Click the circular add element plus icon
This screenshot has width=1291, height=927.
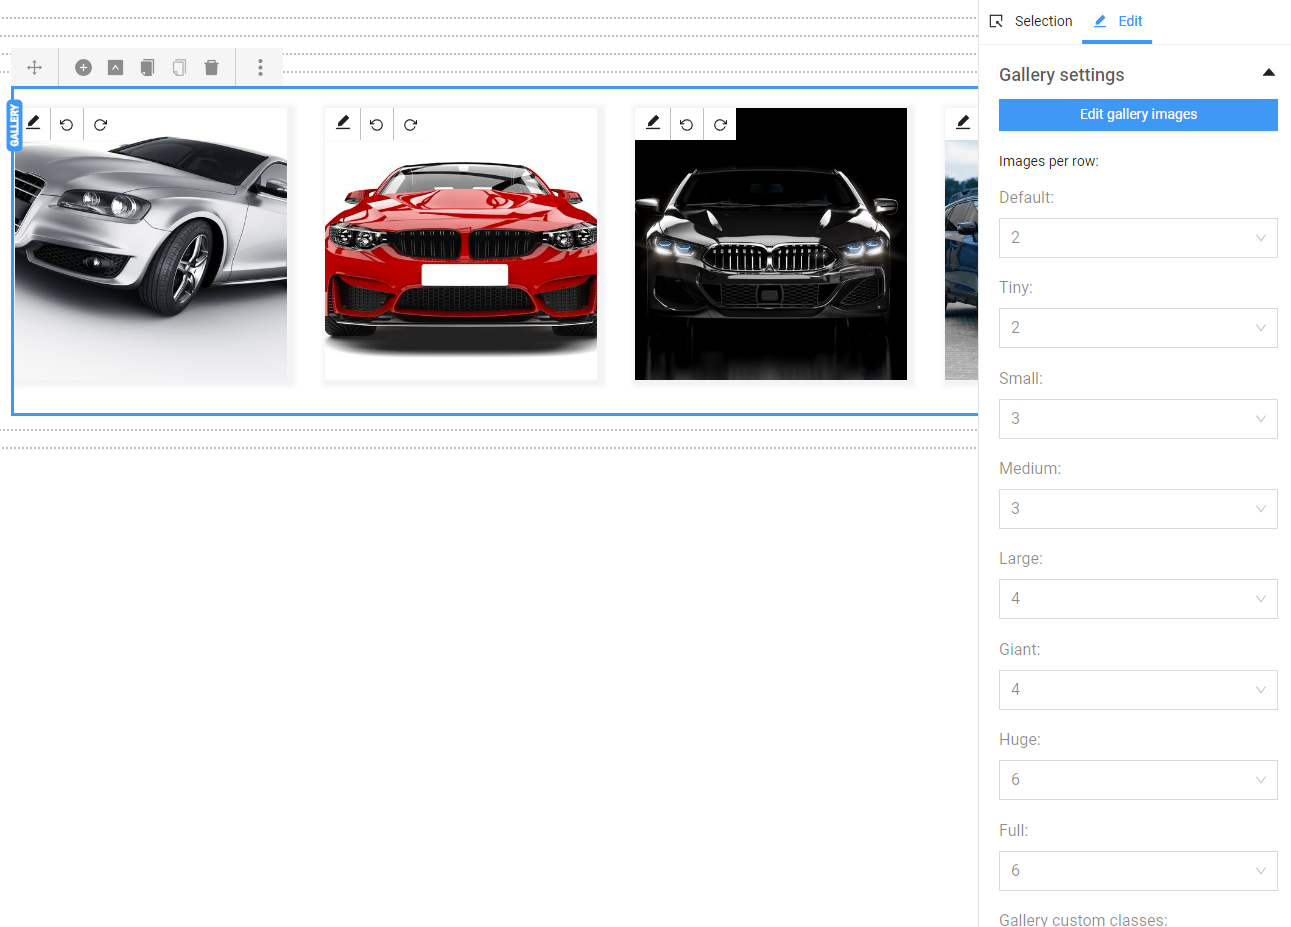tap(83, 67)
